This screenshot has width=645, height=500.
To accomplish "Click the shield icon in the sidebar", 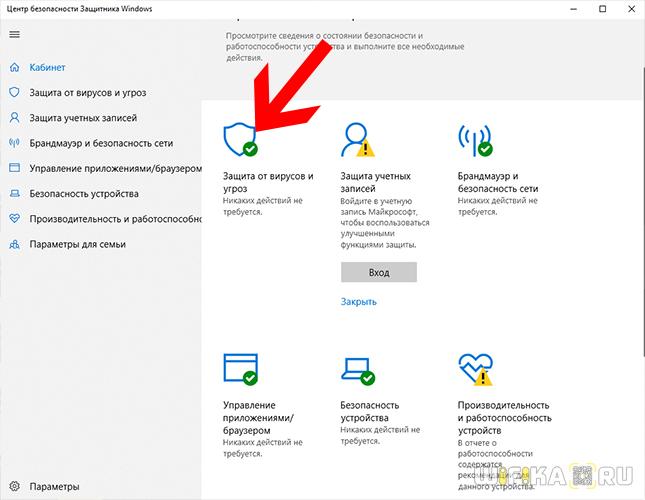I will [x=14, y=92].
